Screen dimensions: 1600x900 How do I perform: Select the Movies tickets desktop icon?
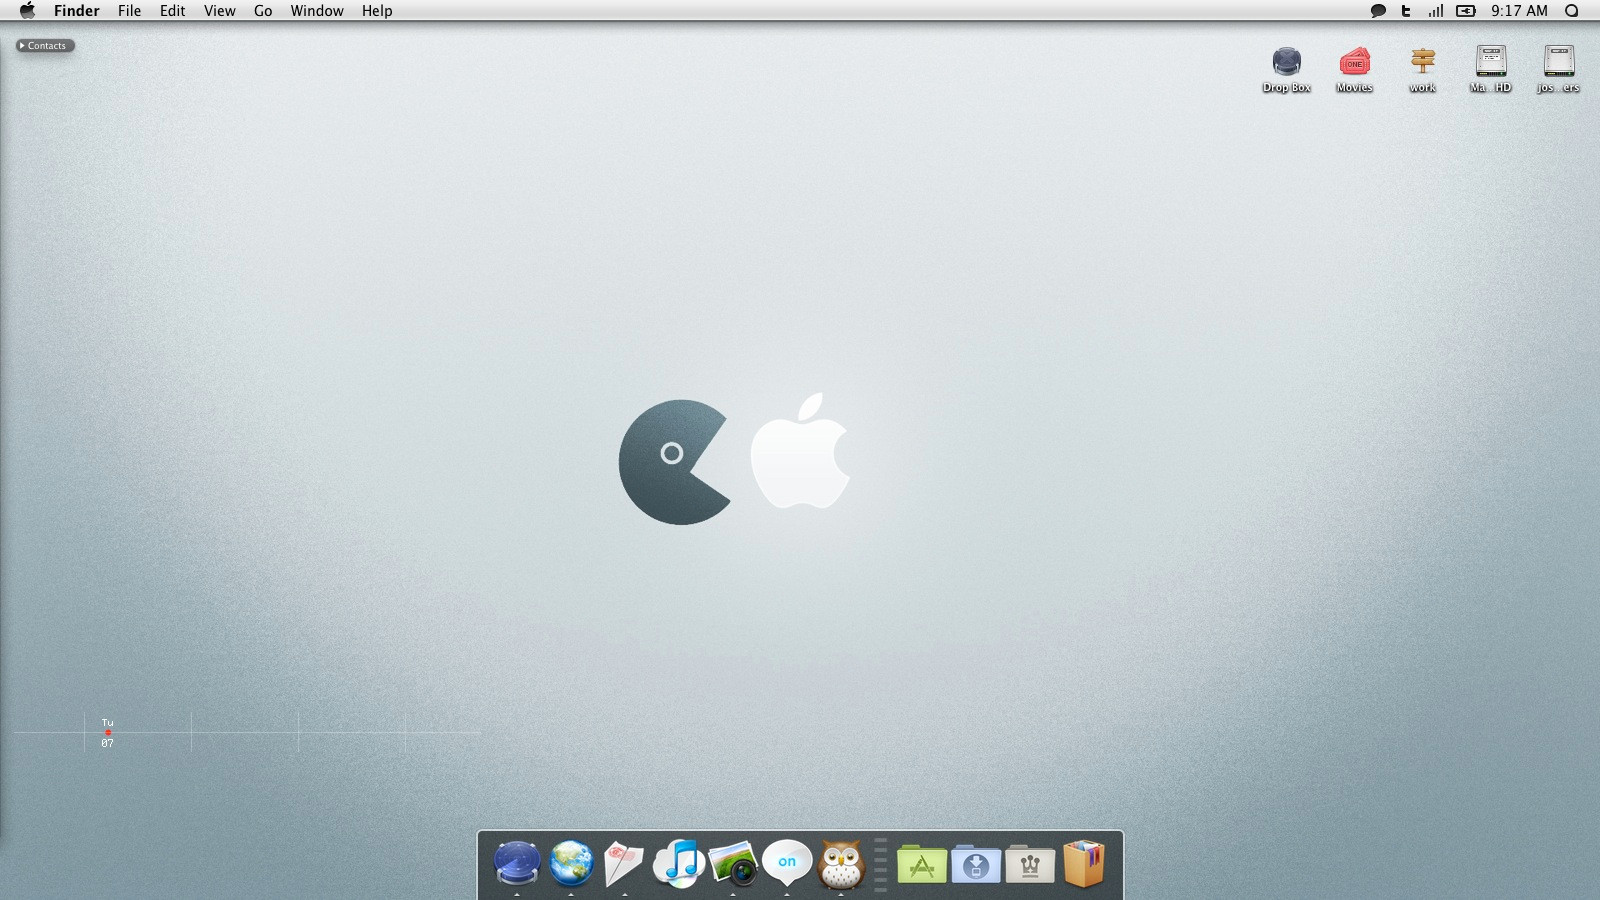point(1355,69)
